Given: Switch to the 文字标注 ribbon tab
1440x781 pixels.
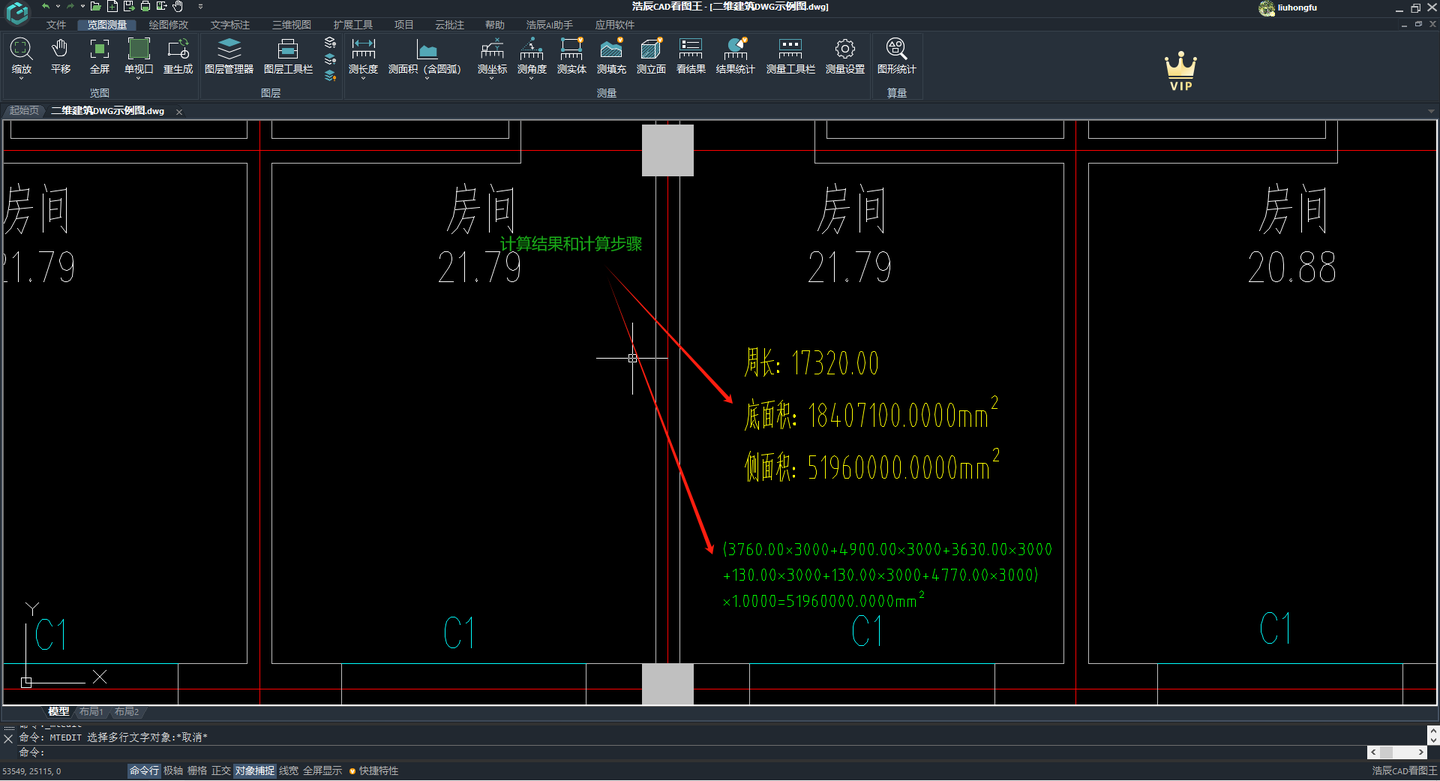Looking at the screenshot, I should [x=230, y=24].
